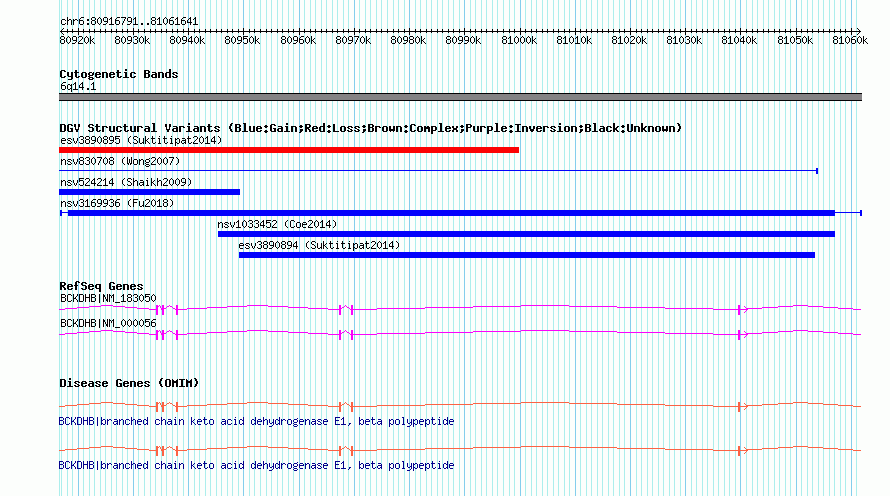This screenshot has height=496, width=890.
Task: Click the esv3890895 (Suktitipat2014) label
Action: coord(141,140)
